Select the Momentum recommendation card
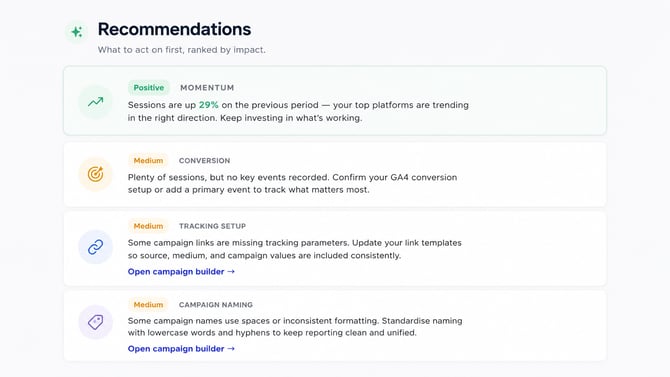Screen dimensions: 670x377 coord(335,101)
